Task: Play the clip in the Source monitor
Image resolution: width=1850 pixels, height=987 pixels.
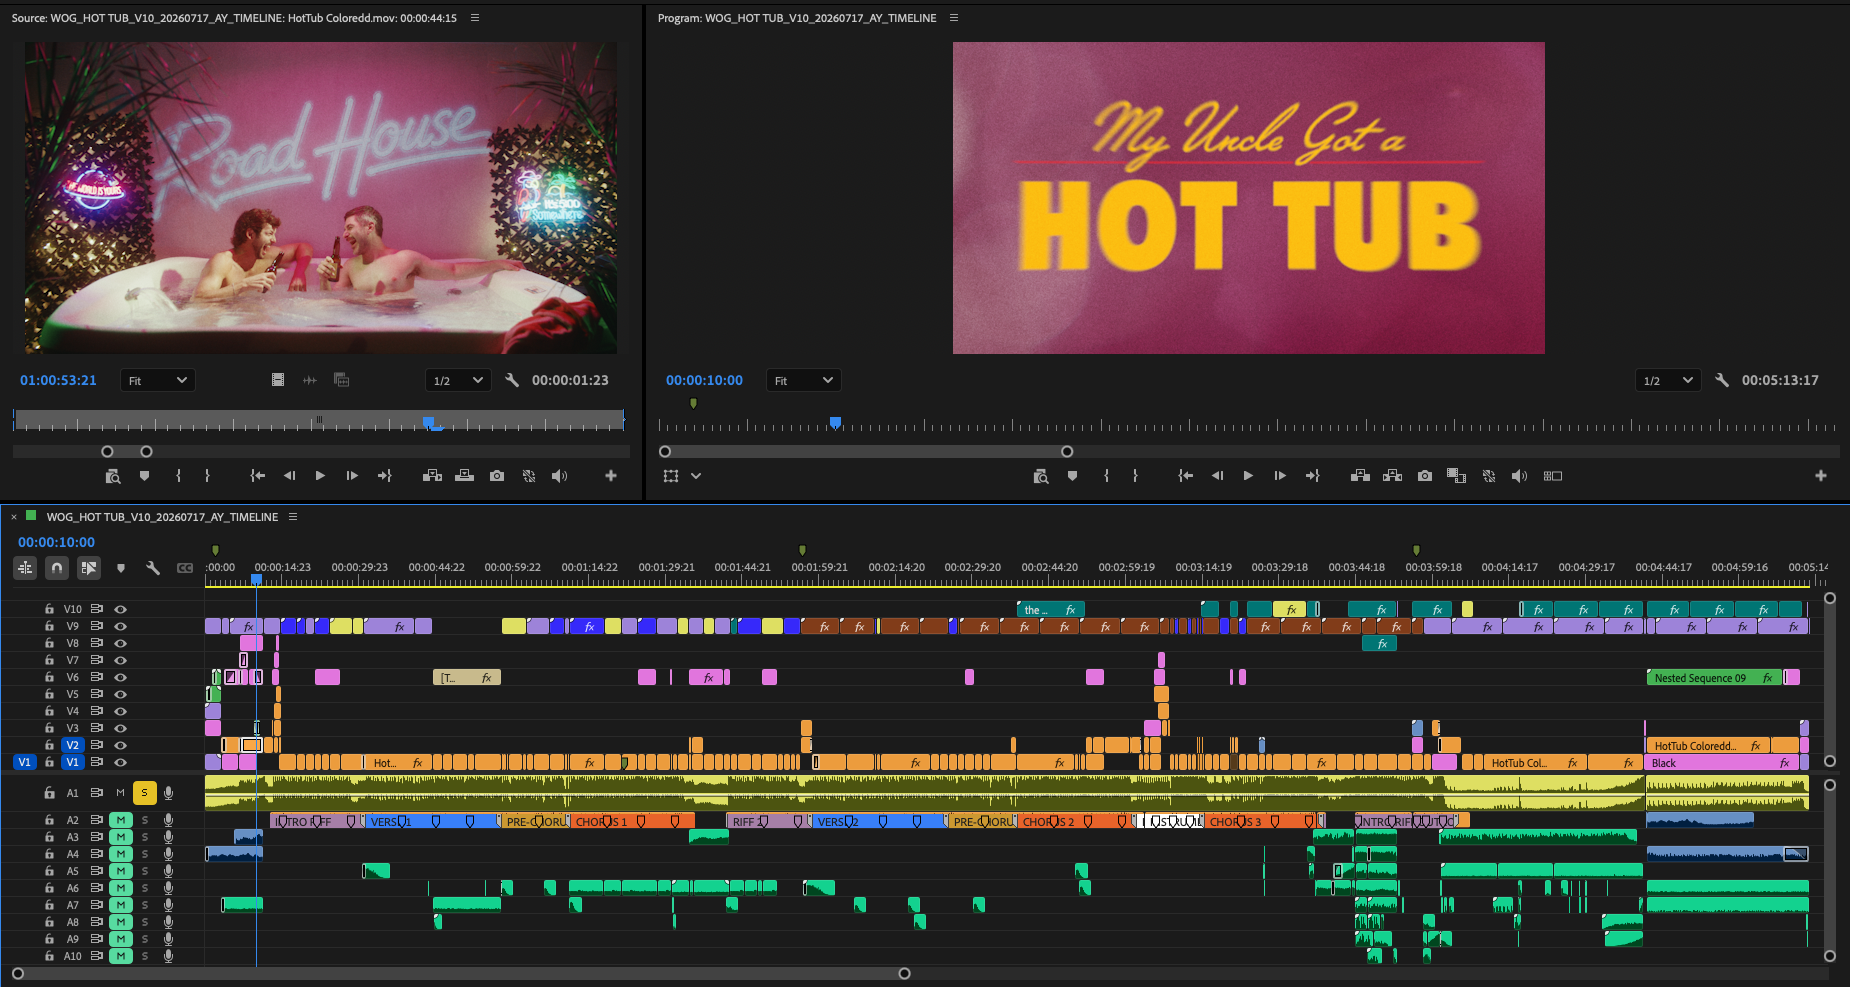Action: point(320,476)
